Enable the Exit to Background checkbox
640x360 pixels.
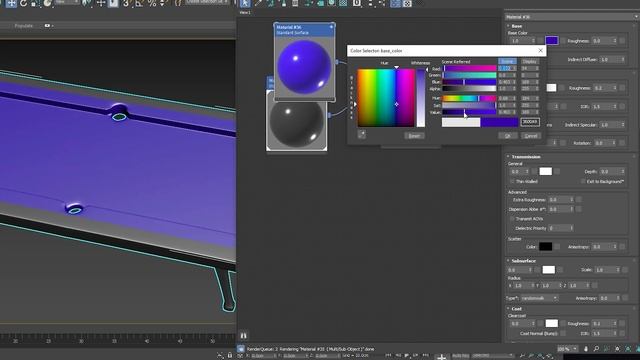coord(583,181)
